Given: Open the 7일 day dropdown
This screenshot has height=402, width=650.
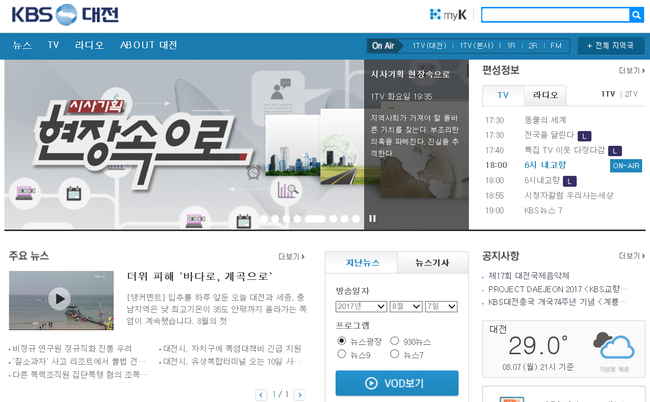Looking at the screenshot, I should (x=440, y=306).
